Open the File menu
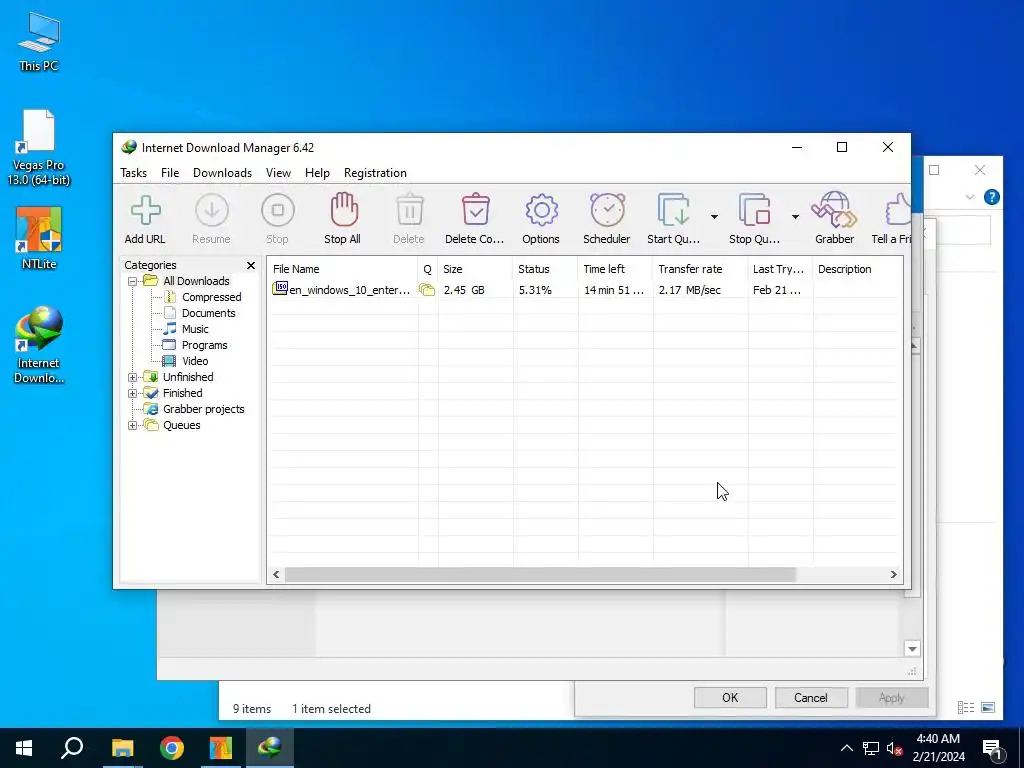Screen dimensions: 1024x768 (170, 173)
